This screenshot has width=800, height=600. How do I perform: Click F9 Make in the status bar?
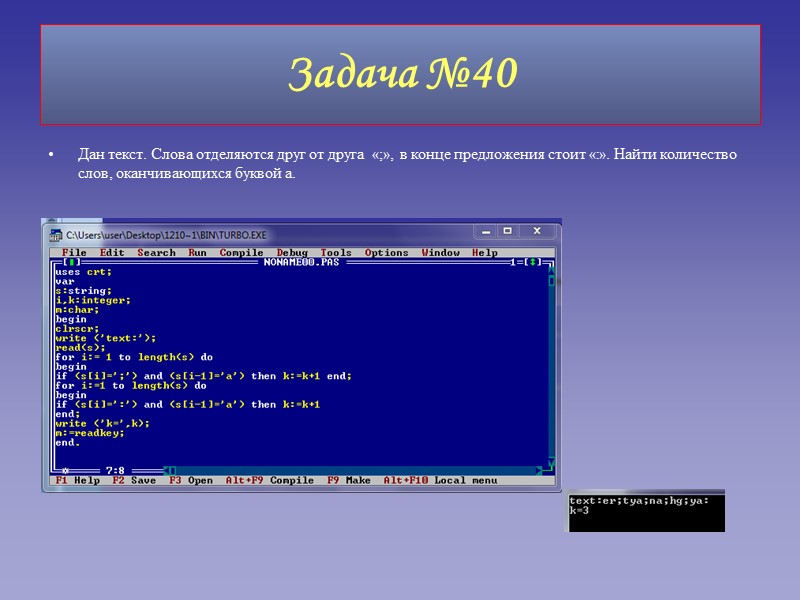coord(349,480)
